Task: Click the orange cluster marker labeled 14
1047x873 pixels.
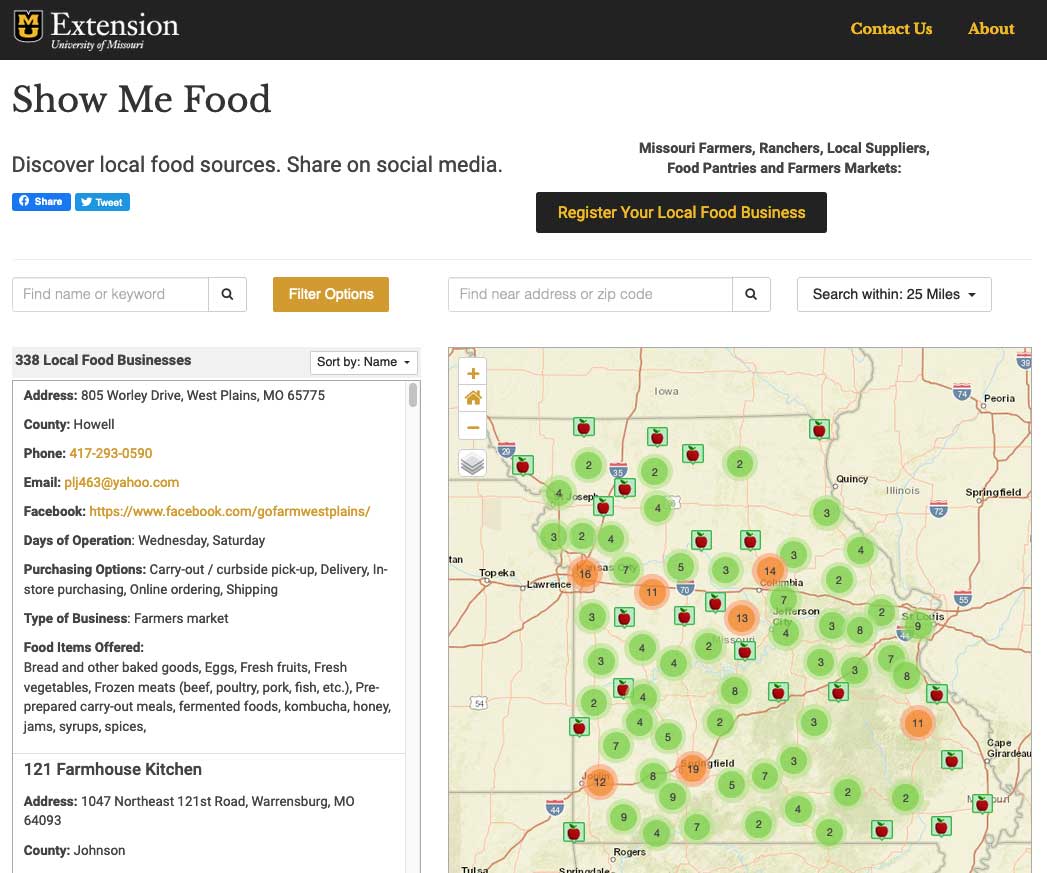Action: (769, 570)
